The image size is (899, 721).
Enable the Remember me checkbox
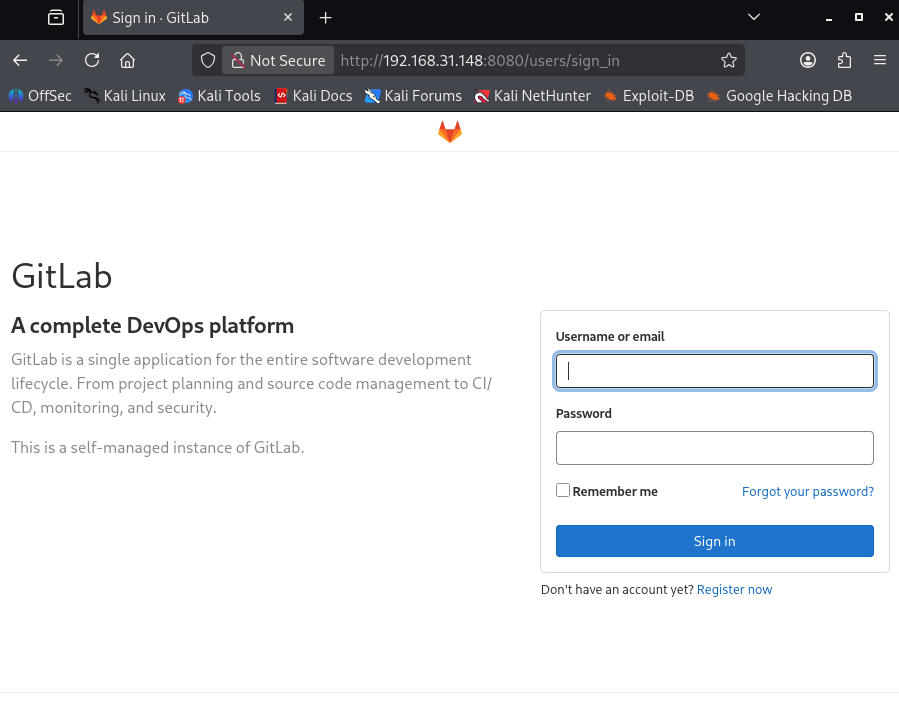(x=563, y=490)
